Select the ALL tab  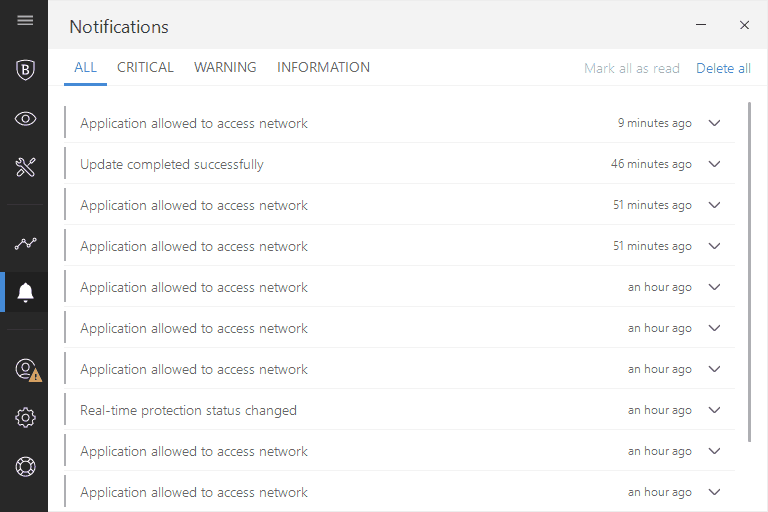(85, 67)
